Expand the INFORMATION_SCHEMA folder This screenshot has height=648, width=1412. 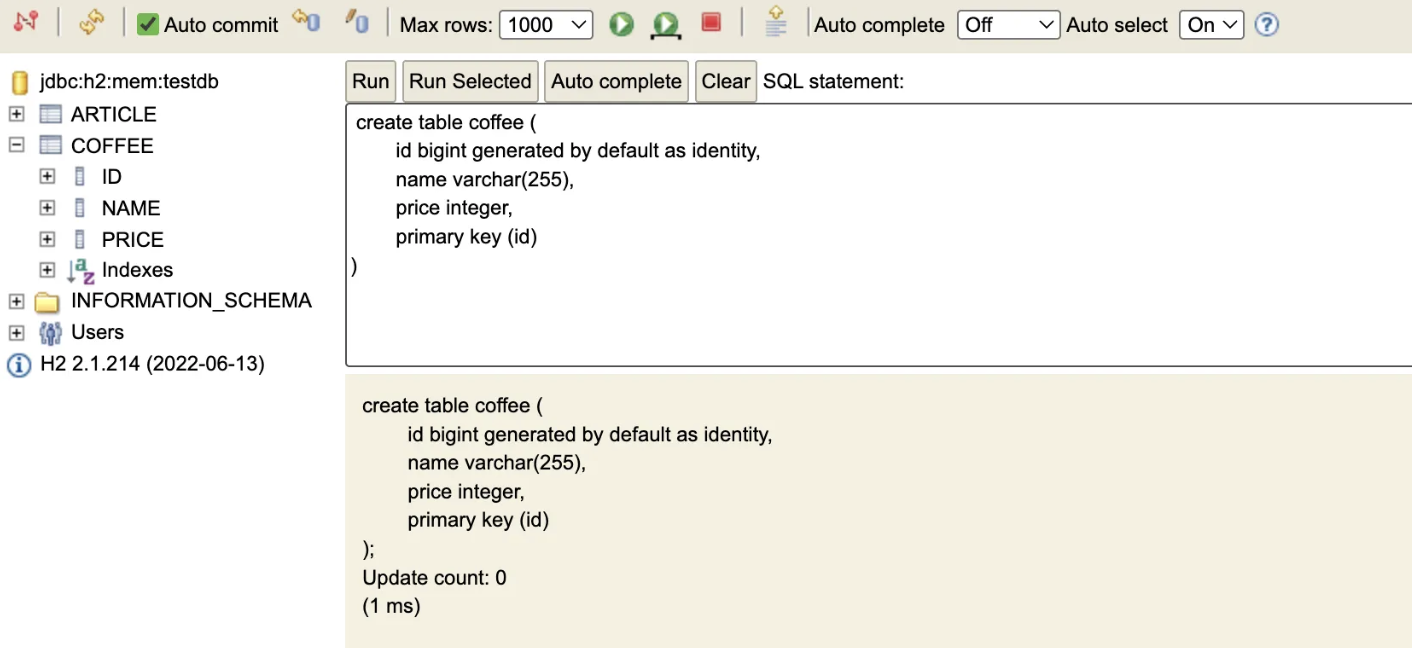(16, 301)
